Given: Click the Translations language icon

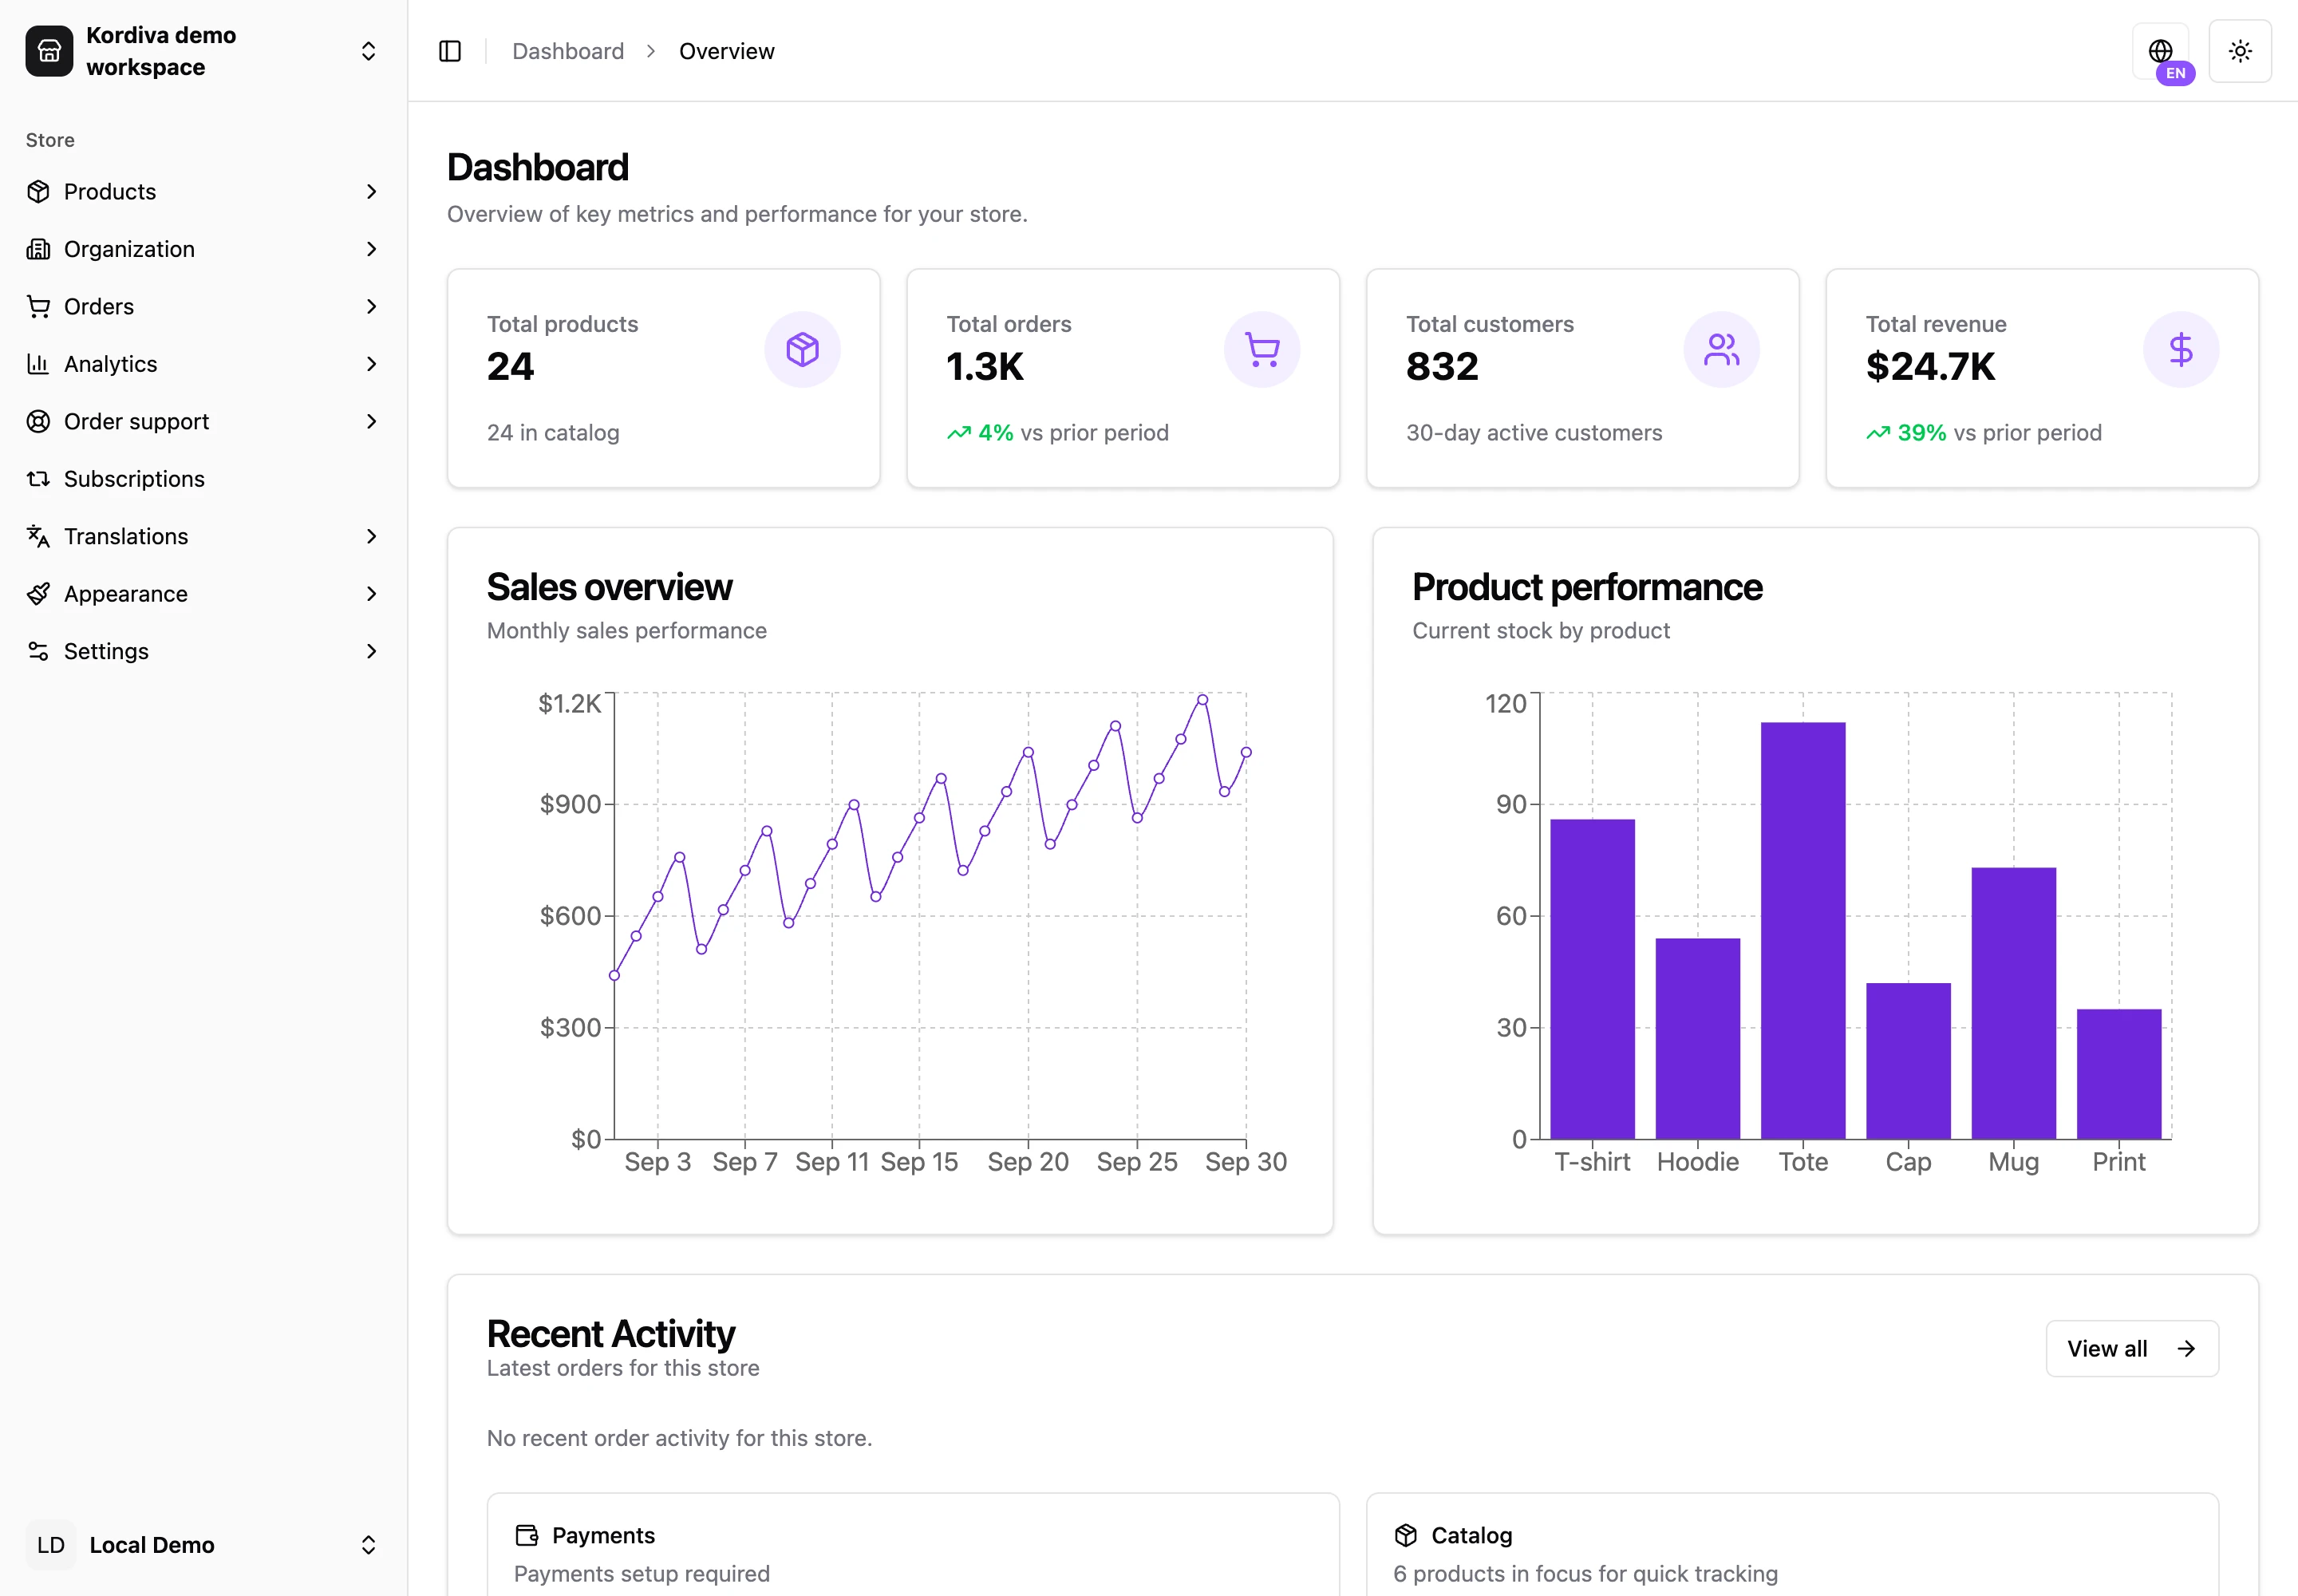Looking at the screenshot, I should point(38,536).
